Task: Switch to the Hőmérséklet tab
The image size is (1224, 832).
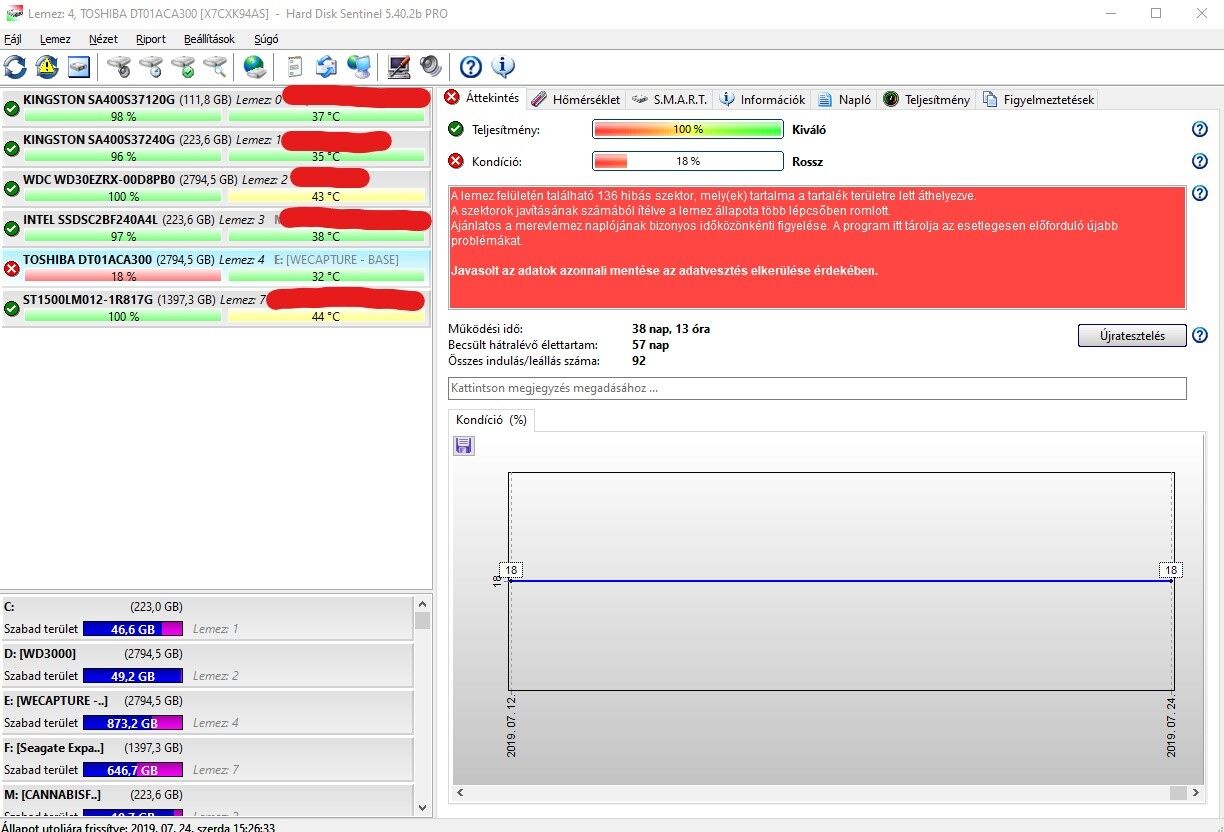Action: (x=576, y=99)
